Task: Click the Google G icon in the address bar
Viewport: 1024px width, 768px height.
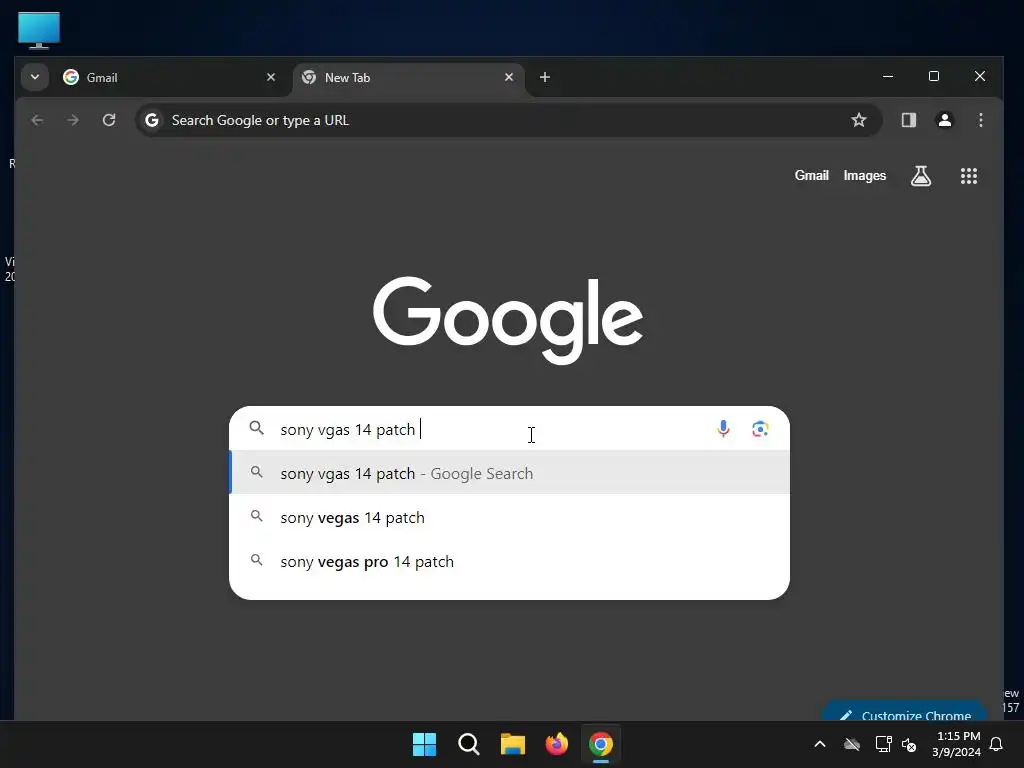Action: (x=152, y=120)
